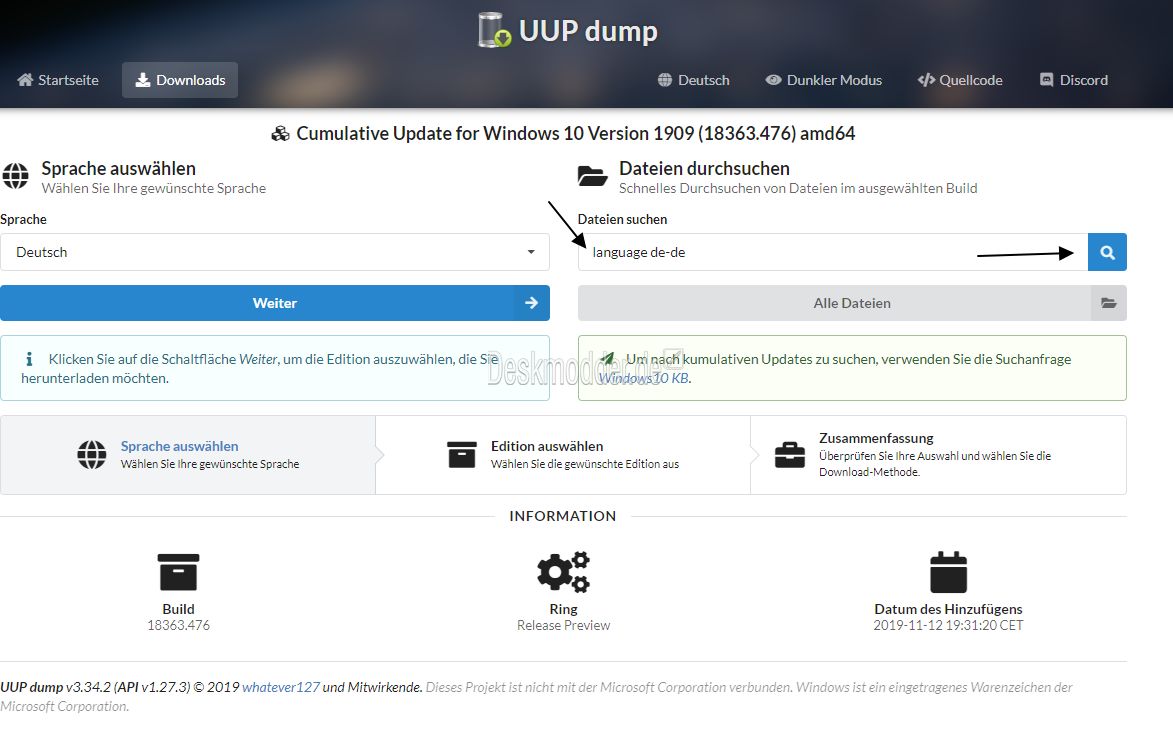Click the Datum des Hinzufügens calendar icon
Screen dimensions: 1173x733
949,572
